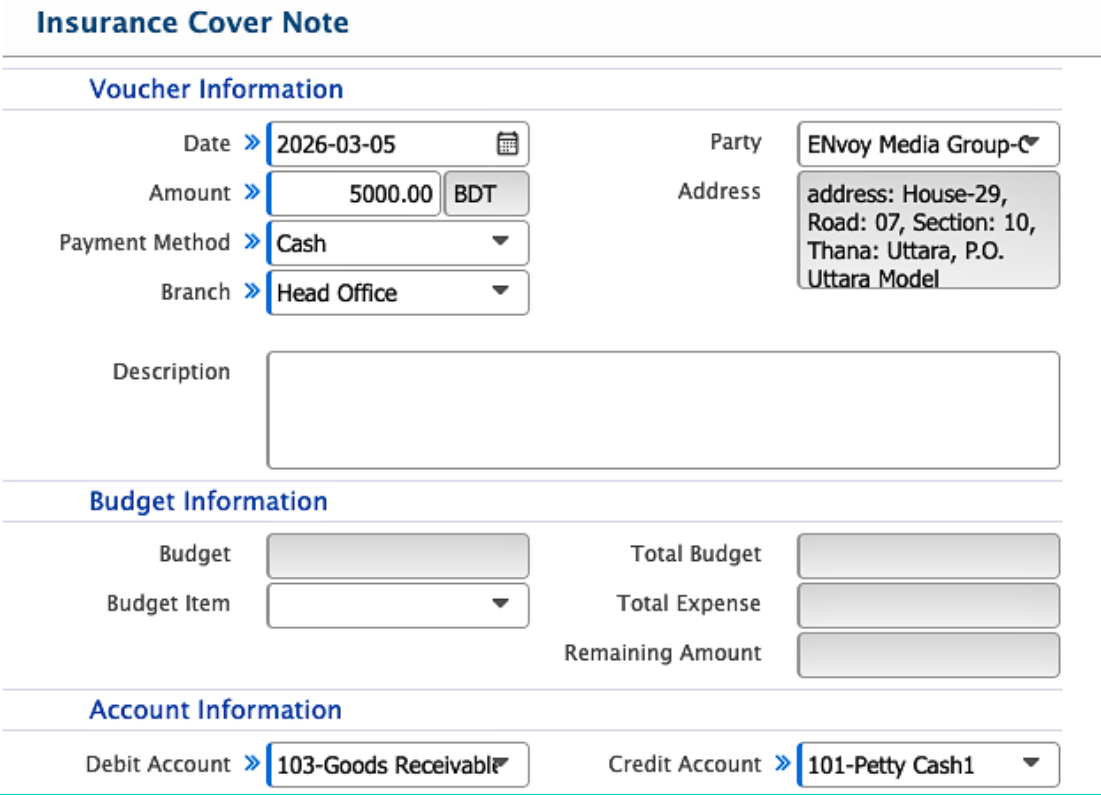This screenshot has width=1101, height=795.
Task: Click the double-arrow marker beside Payment Method
Action: [x=251, y=242]
